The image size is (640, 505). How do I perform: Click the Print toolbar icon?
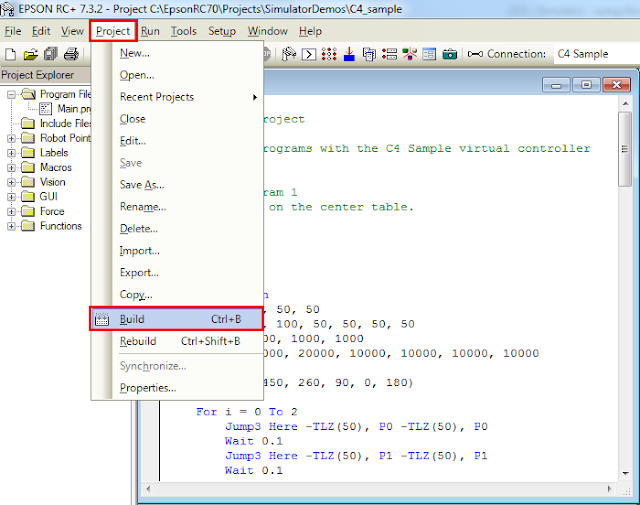coord(71,54)
